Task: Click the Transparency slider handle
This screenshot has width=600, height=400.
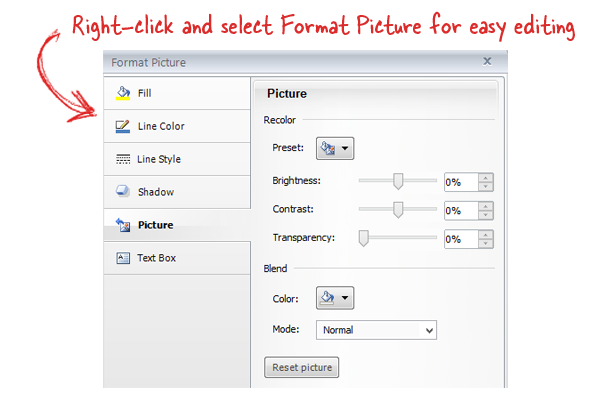Action: (364, 238)
